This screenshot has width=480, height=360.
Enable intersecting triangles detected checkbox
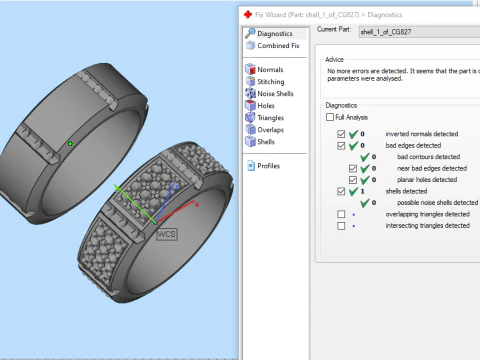click(341, 226)
